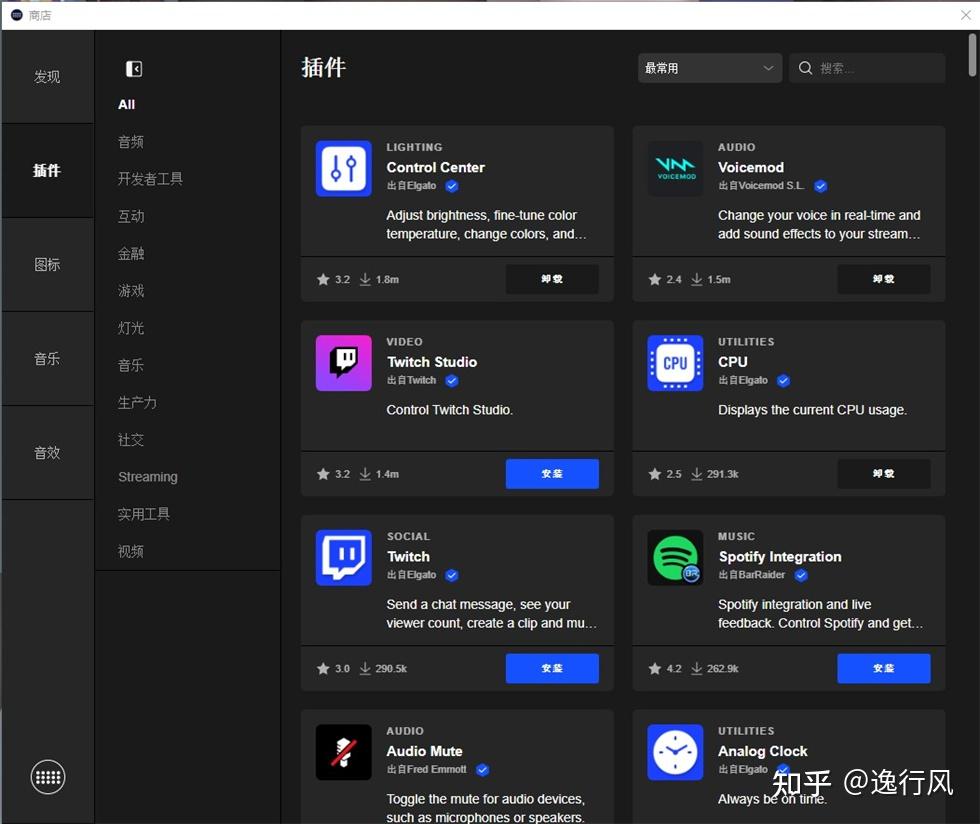Open the Audio Mute plugin icon
The image size is (980, 824).
343,751
